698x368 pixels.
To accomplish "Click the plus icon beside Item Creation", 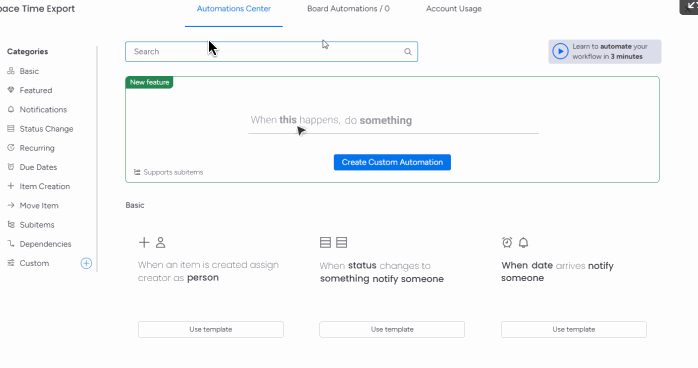I will coord(11,186).
